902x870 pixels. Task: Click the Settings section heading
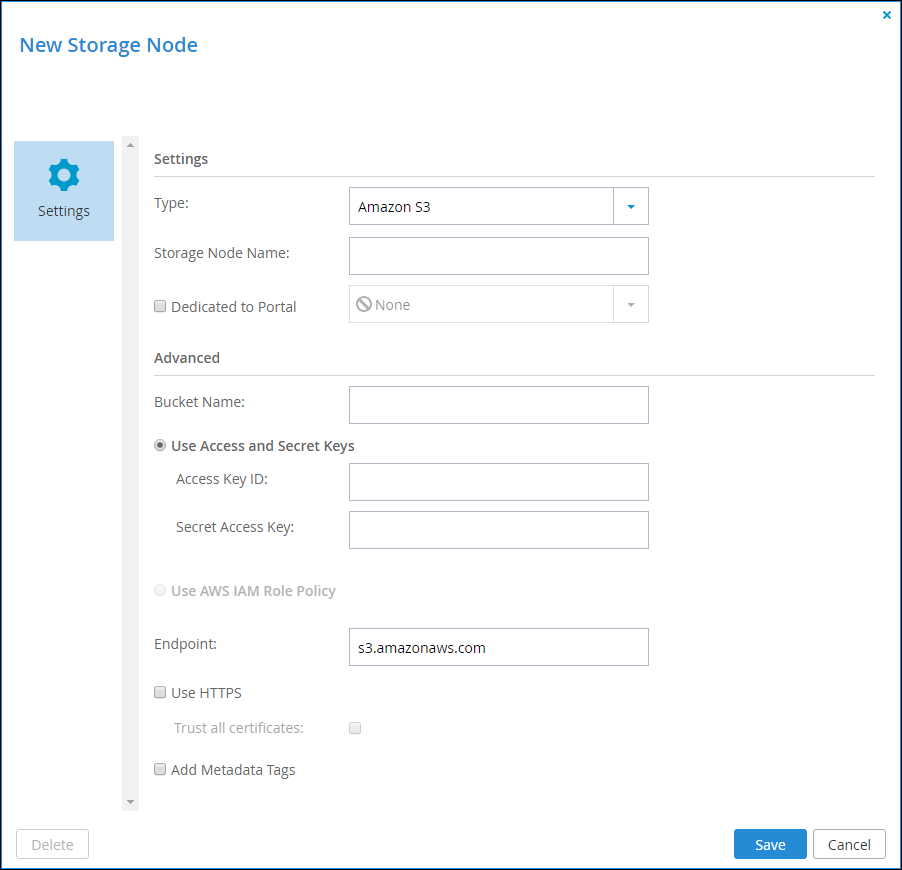pyautogui.click(x=181, y=159)
